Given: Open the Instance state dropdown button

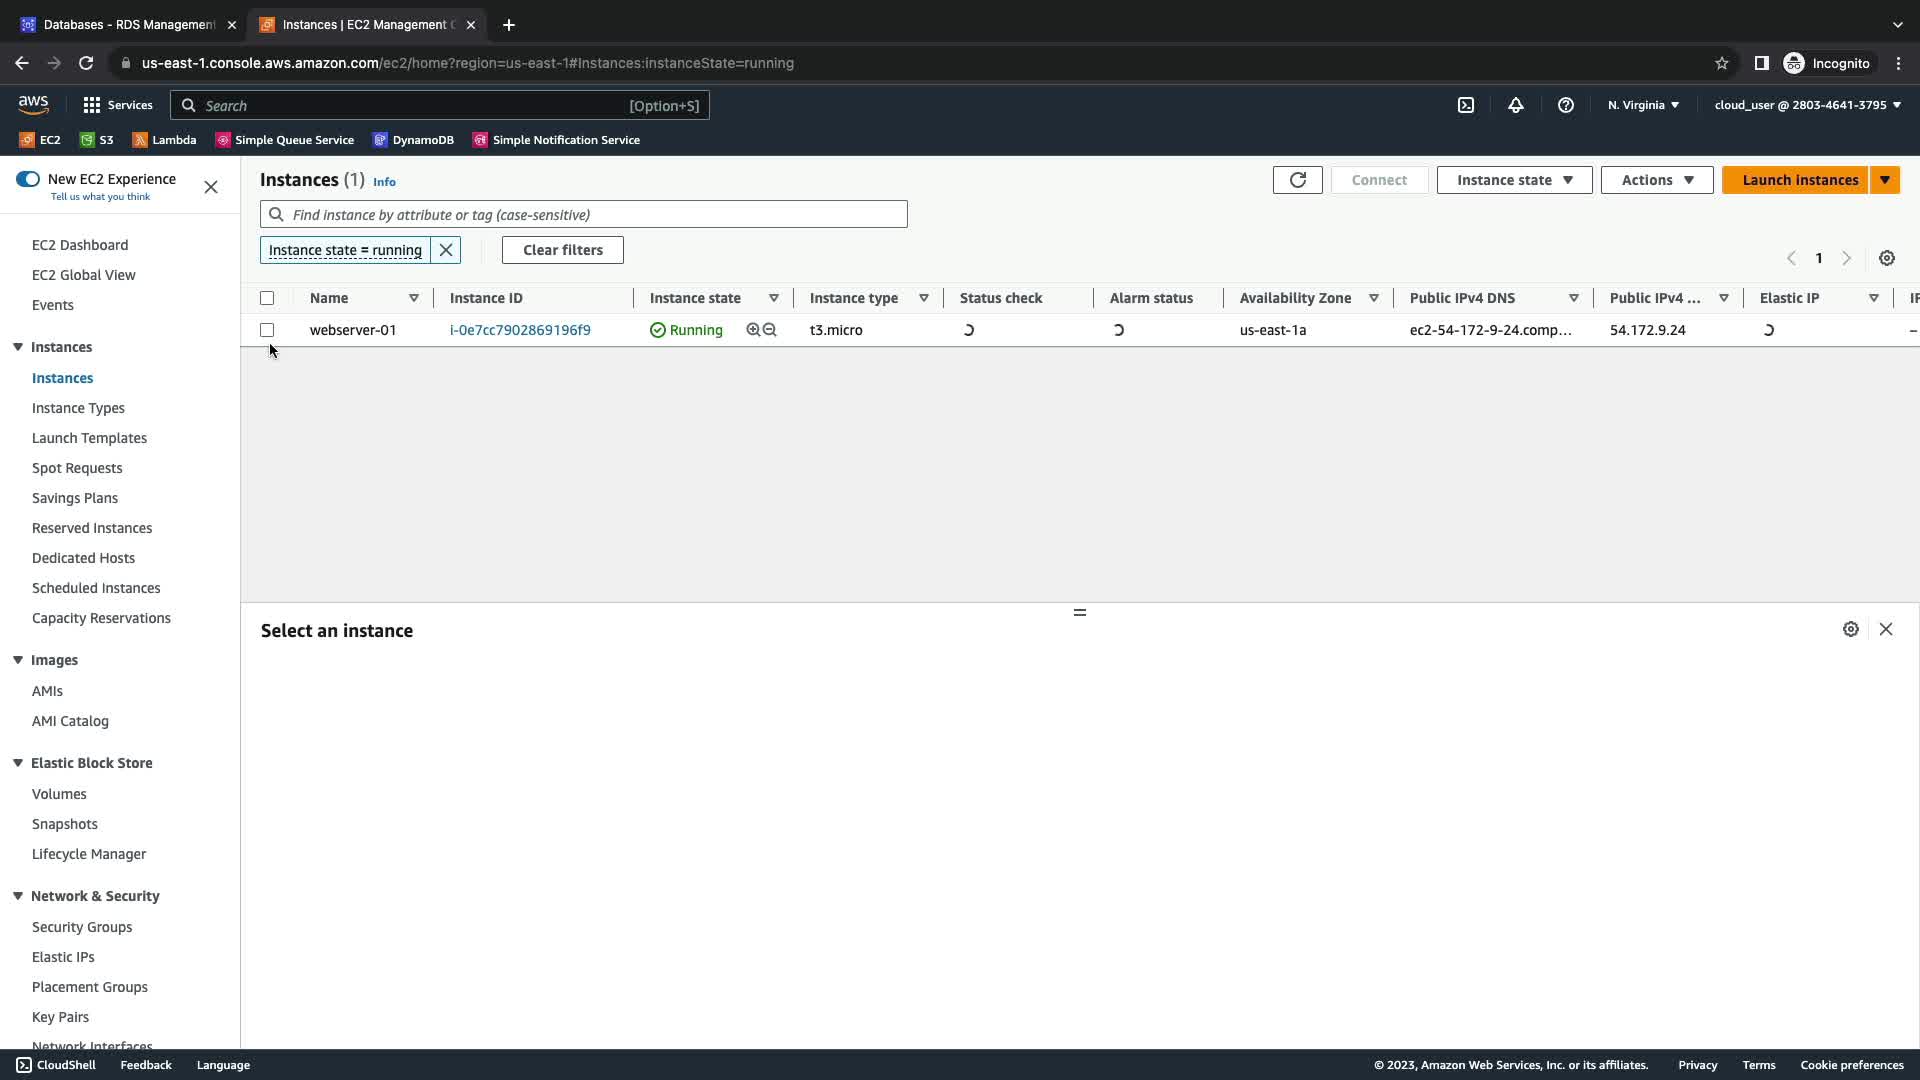Looking at the screenshot, I should click(1513, 180).
